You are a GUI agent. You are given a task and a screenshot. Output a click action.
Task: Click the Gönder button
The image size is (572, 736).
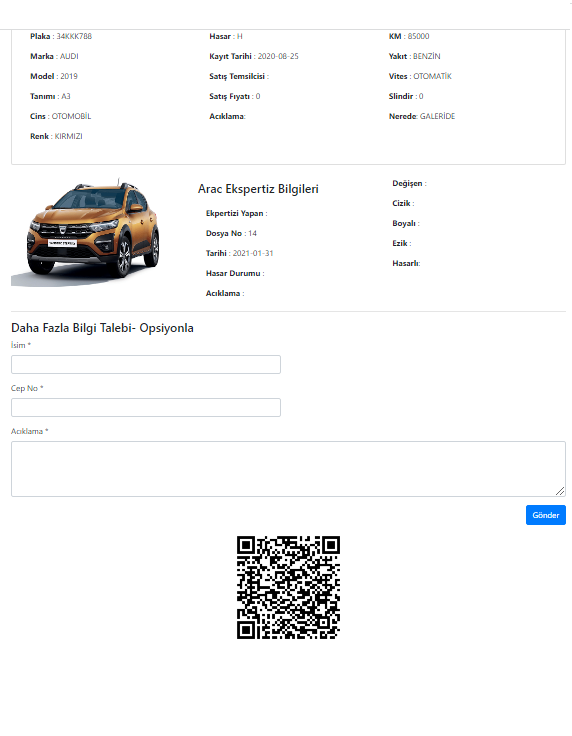tap(545, 515)
